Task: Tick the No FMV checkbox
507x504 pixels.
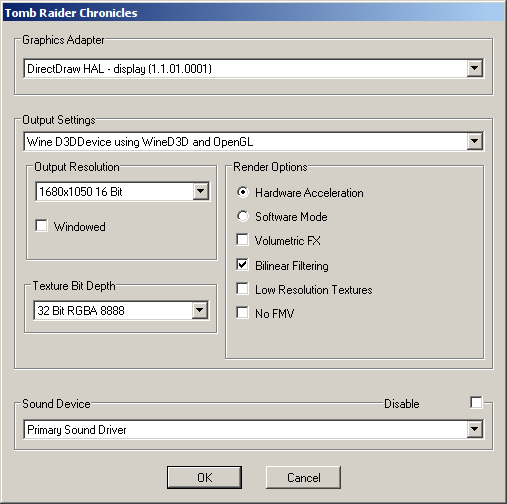Action: coord(242,313)
